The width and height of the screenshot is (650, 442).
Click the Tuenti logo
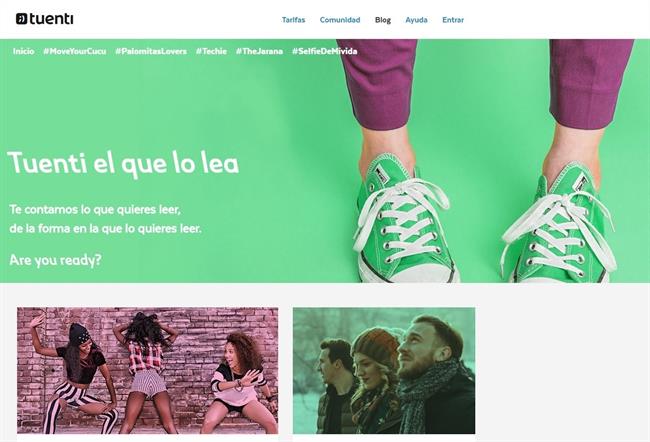pyautogui.click(x=44, y=19)
